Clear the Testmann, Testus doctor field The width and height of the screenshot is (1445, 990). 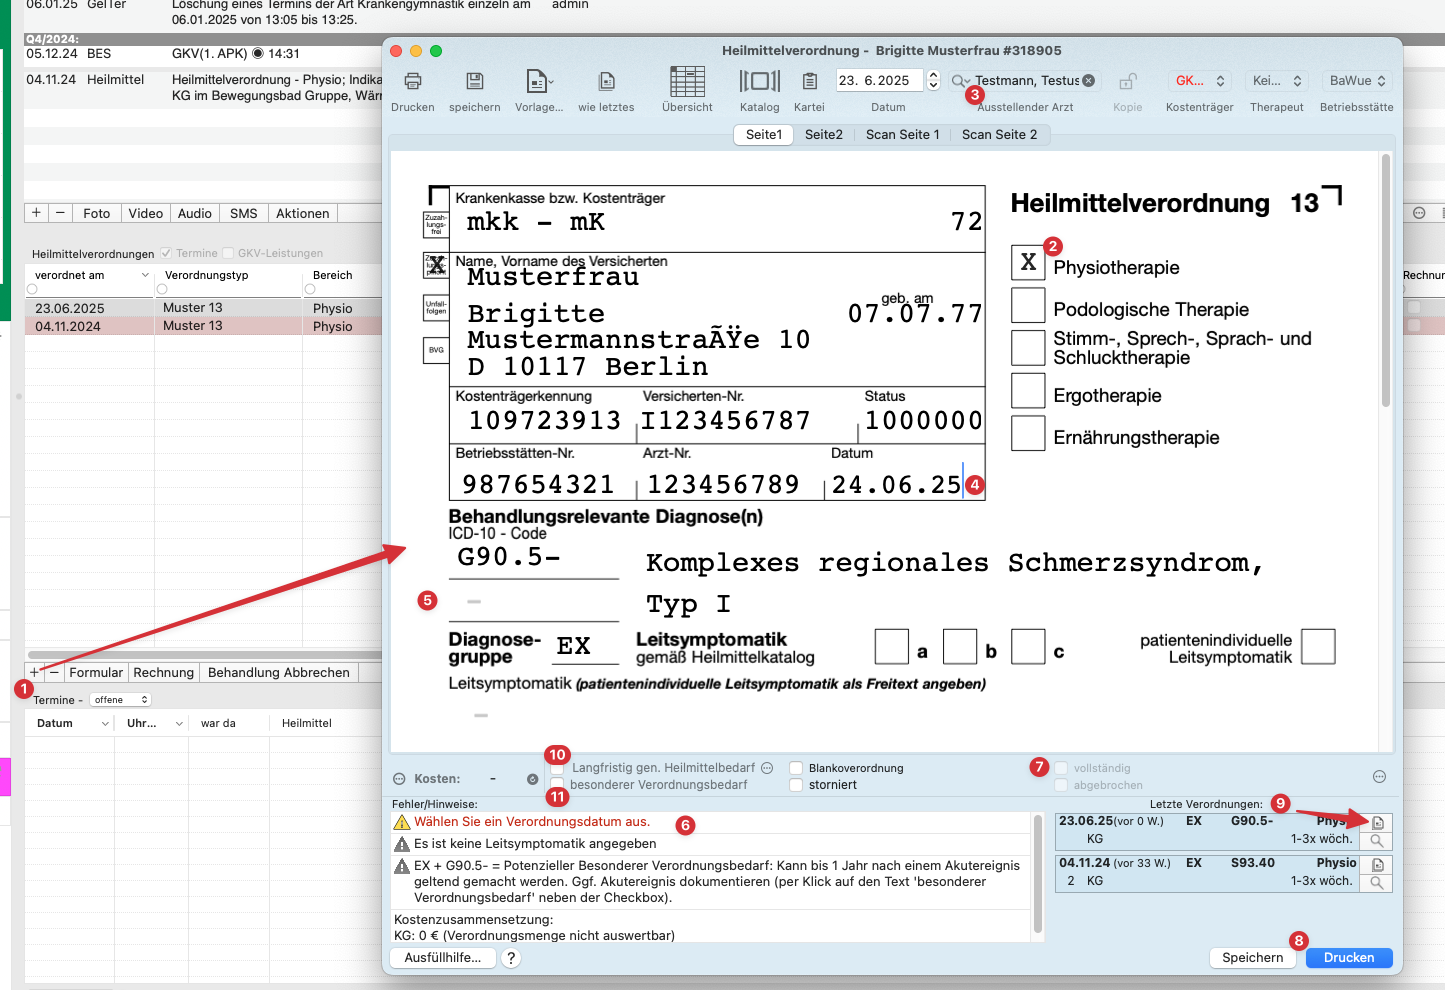coord(1089,81)
